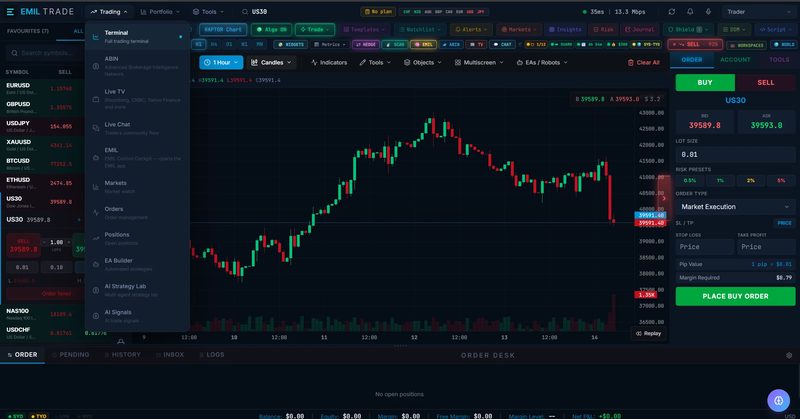Toggle the HEDGE mode chip
This screenshot has height=419, width=800.
365,44
